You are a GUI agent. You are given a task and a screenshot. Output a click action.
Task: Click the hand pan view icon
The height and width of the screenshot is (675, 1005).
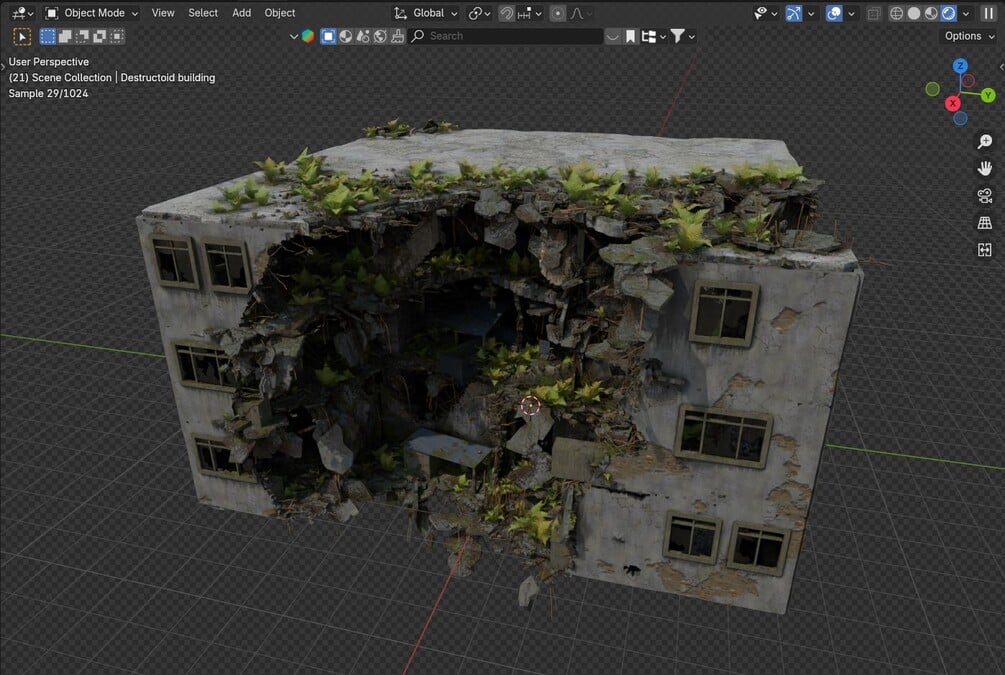(x=984, y=169)
